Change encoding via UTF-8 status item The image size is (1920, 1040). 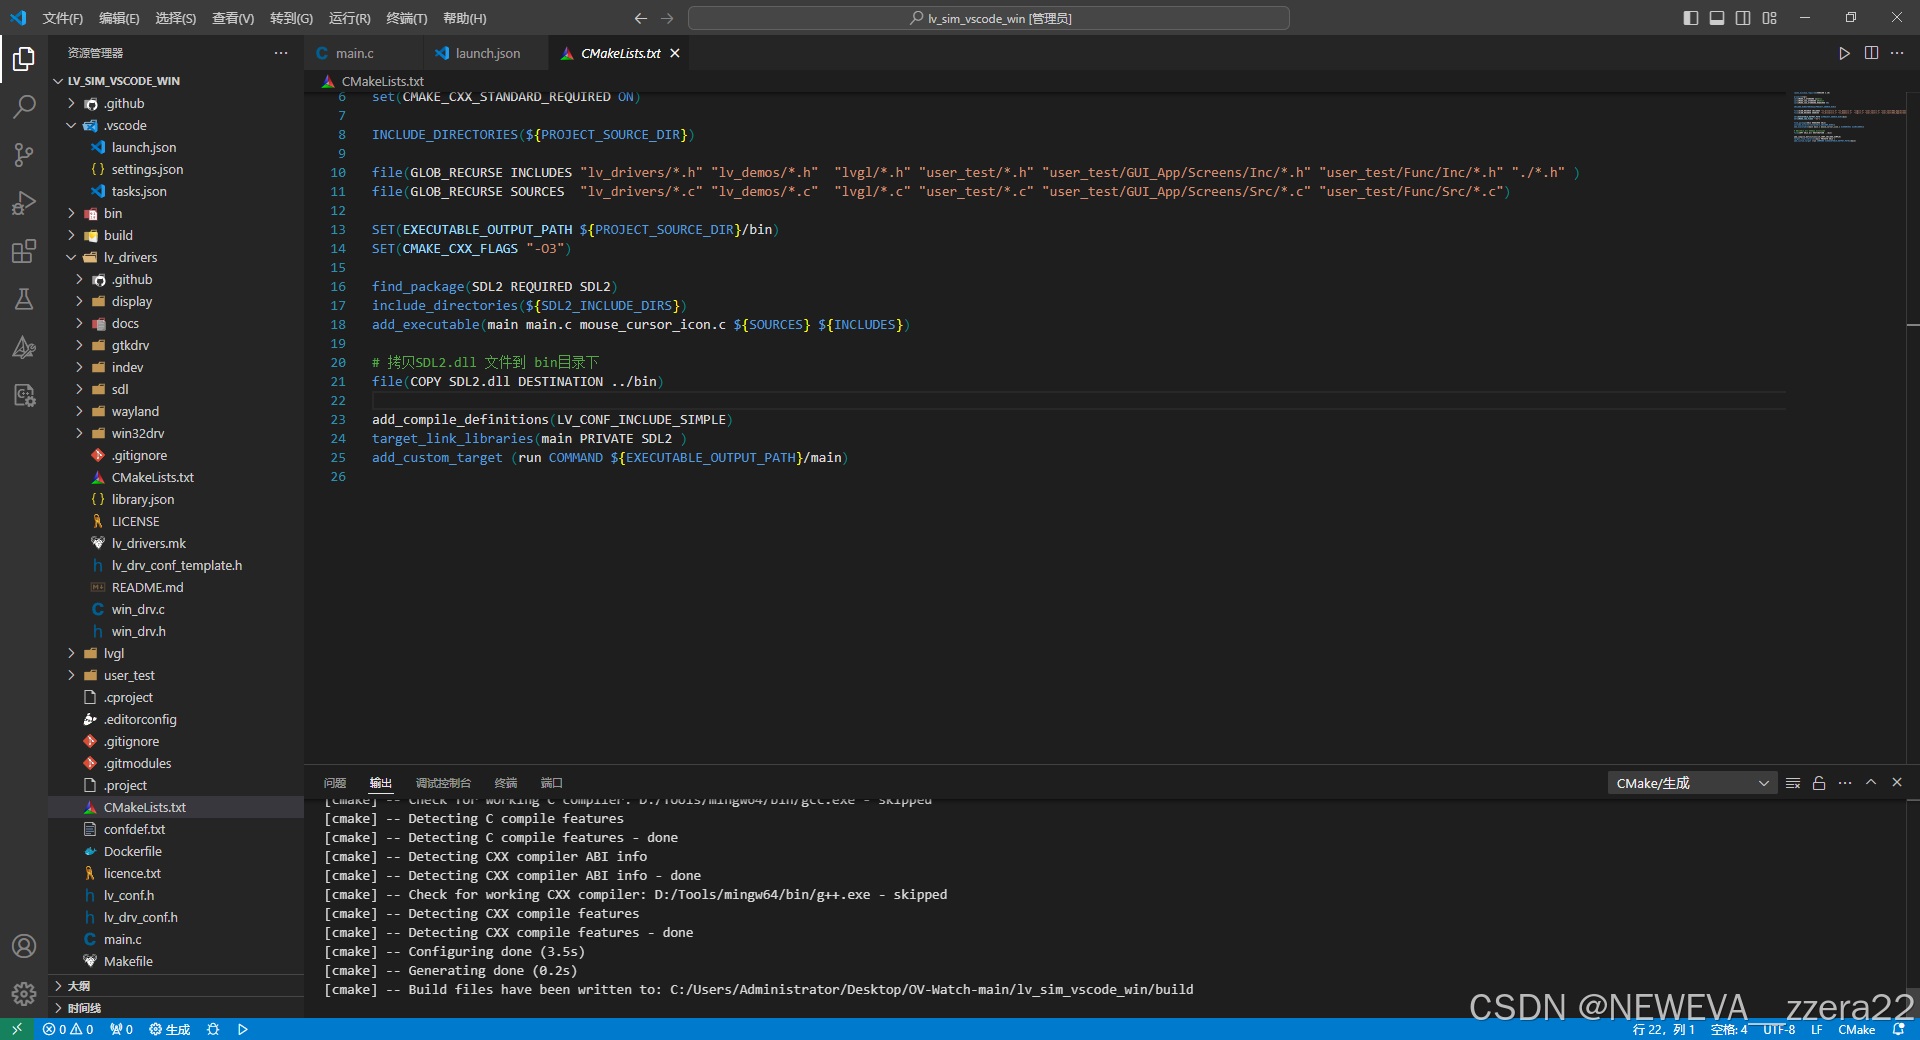click(x=1778, y=1029)
